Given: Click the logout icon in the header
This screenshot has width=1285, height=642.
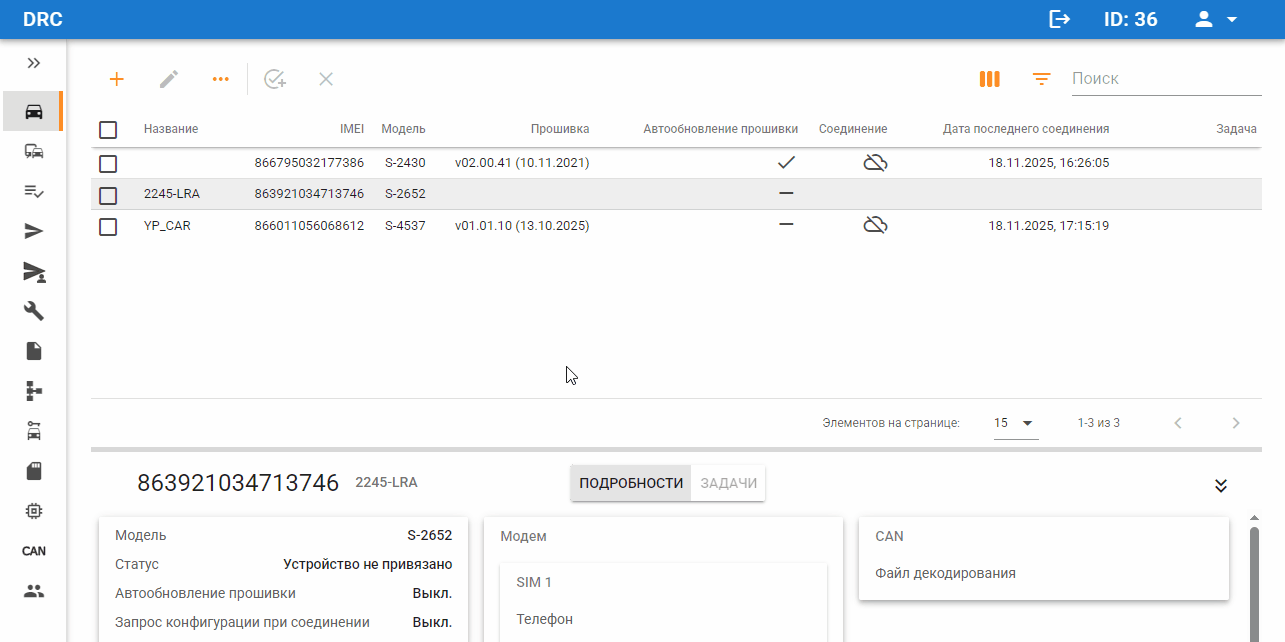Looking at the screenshot, I should (1059, 19).
